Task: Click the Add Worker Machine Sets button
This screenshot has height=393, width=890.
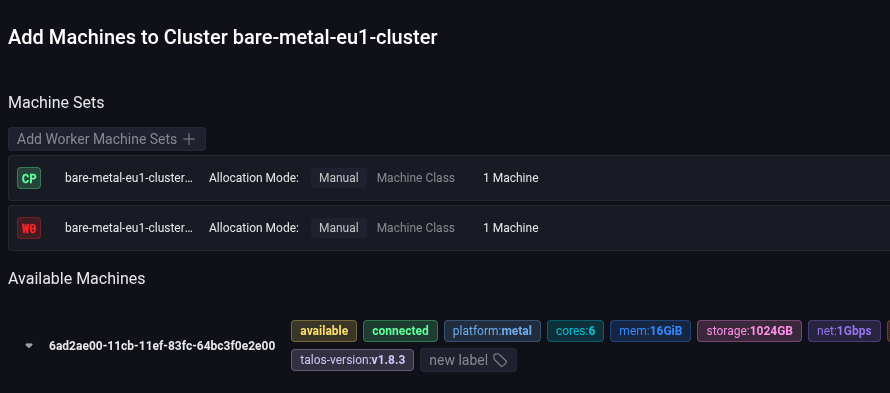Action: [x=107, y=139]
